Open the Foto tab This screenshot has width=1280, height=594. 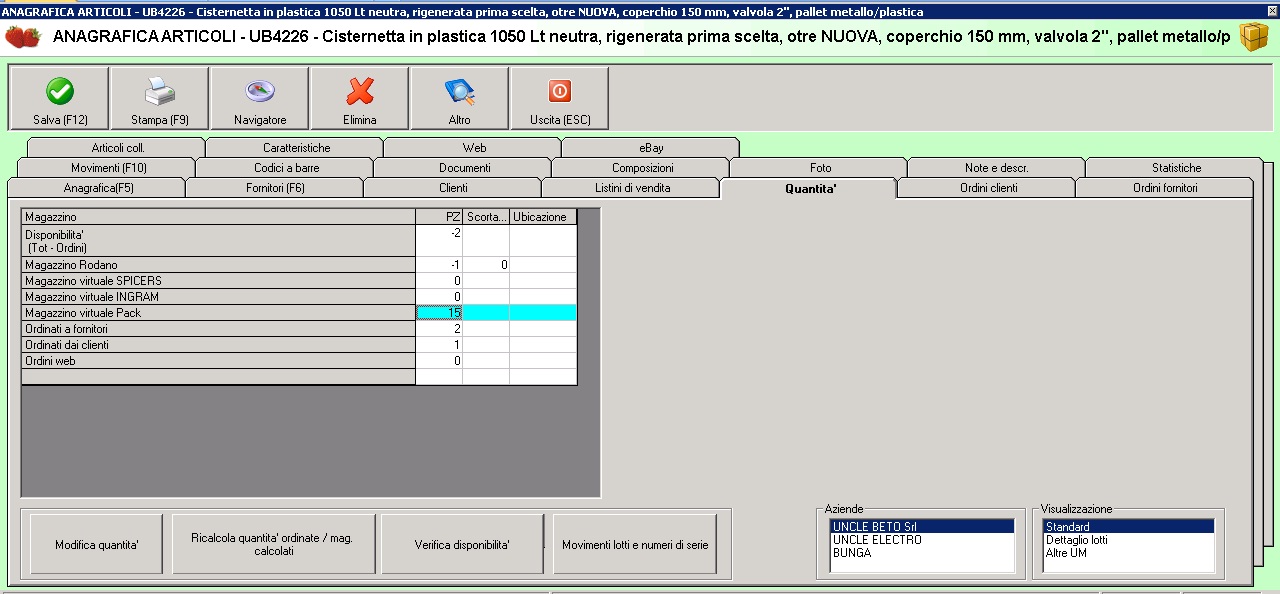tap(820, 168)
